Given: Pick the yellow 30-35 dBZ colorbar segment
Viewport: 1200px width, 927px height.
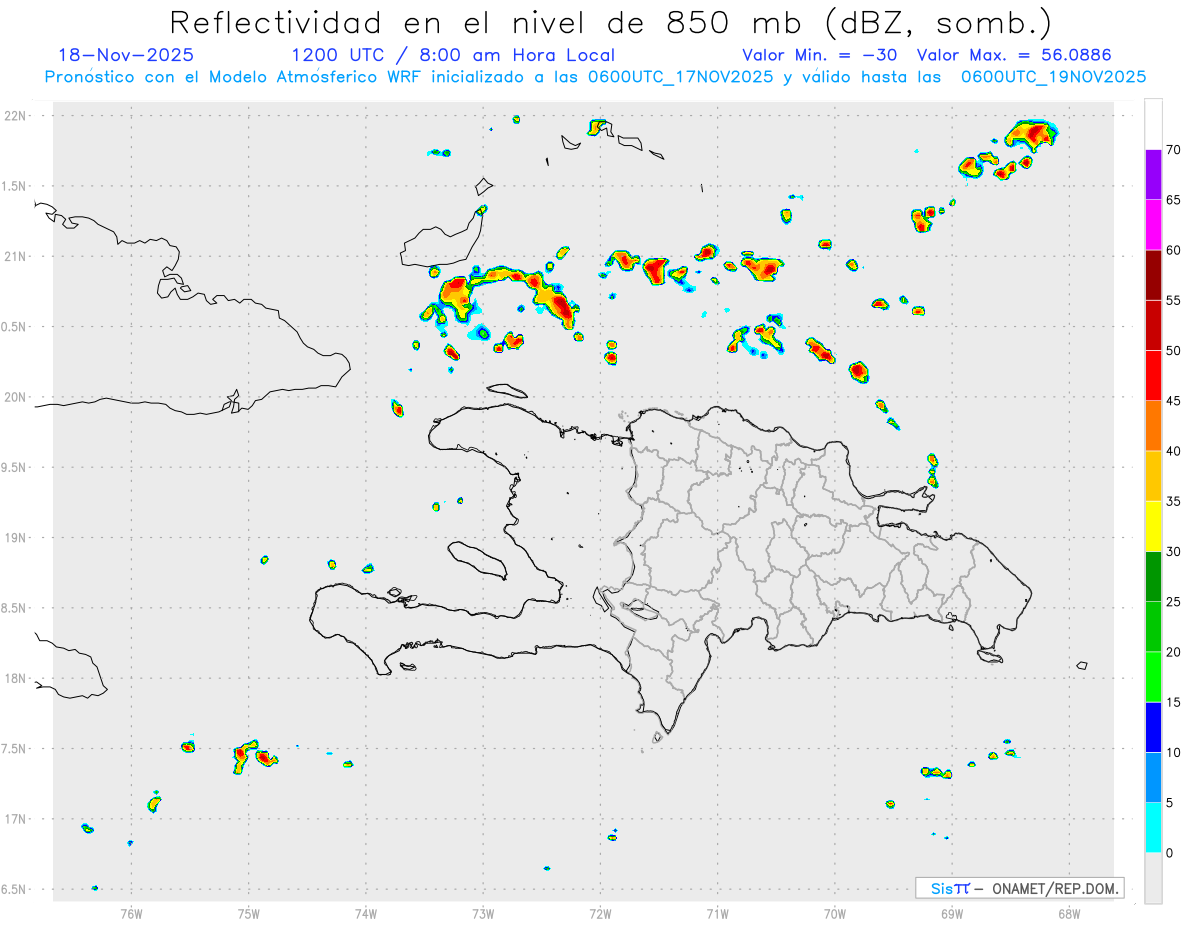Looking at the screenshot, I should pos(1153,526).
